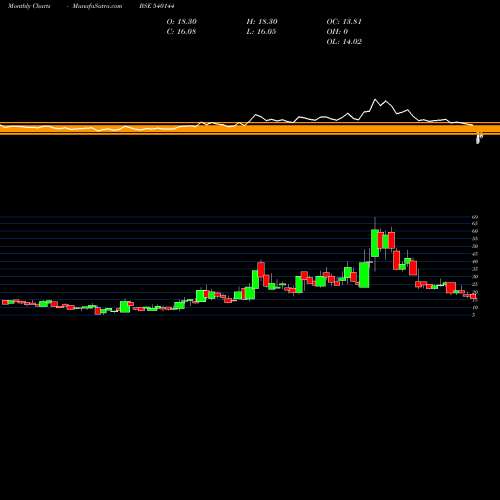Click the 10 price axis label
The width and height of the screenshot is (500, 500).
[475, 307]
